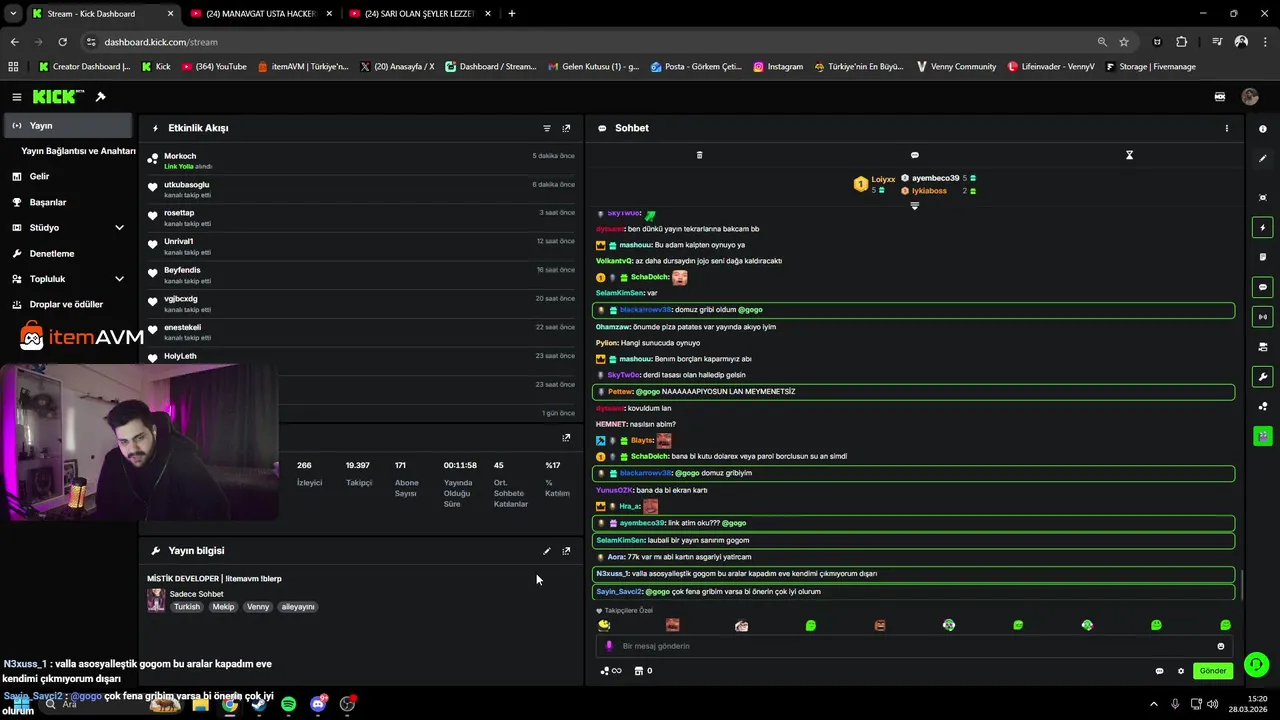Click the info icon in right sidebar
Image resolution: width=1280 pixels, height=720 pixels.
coord(1263,129)
